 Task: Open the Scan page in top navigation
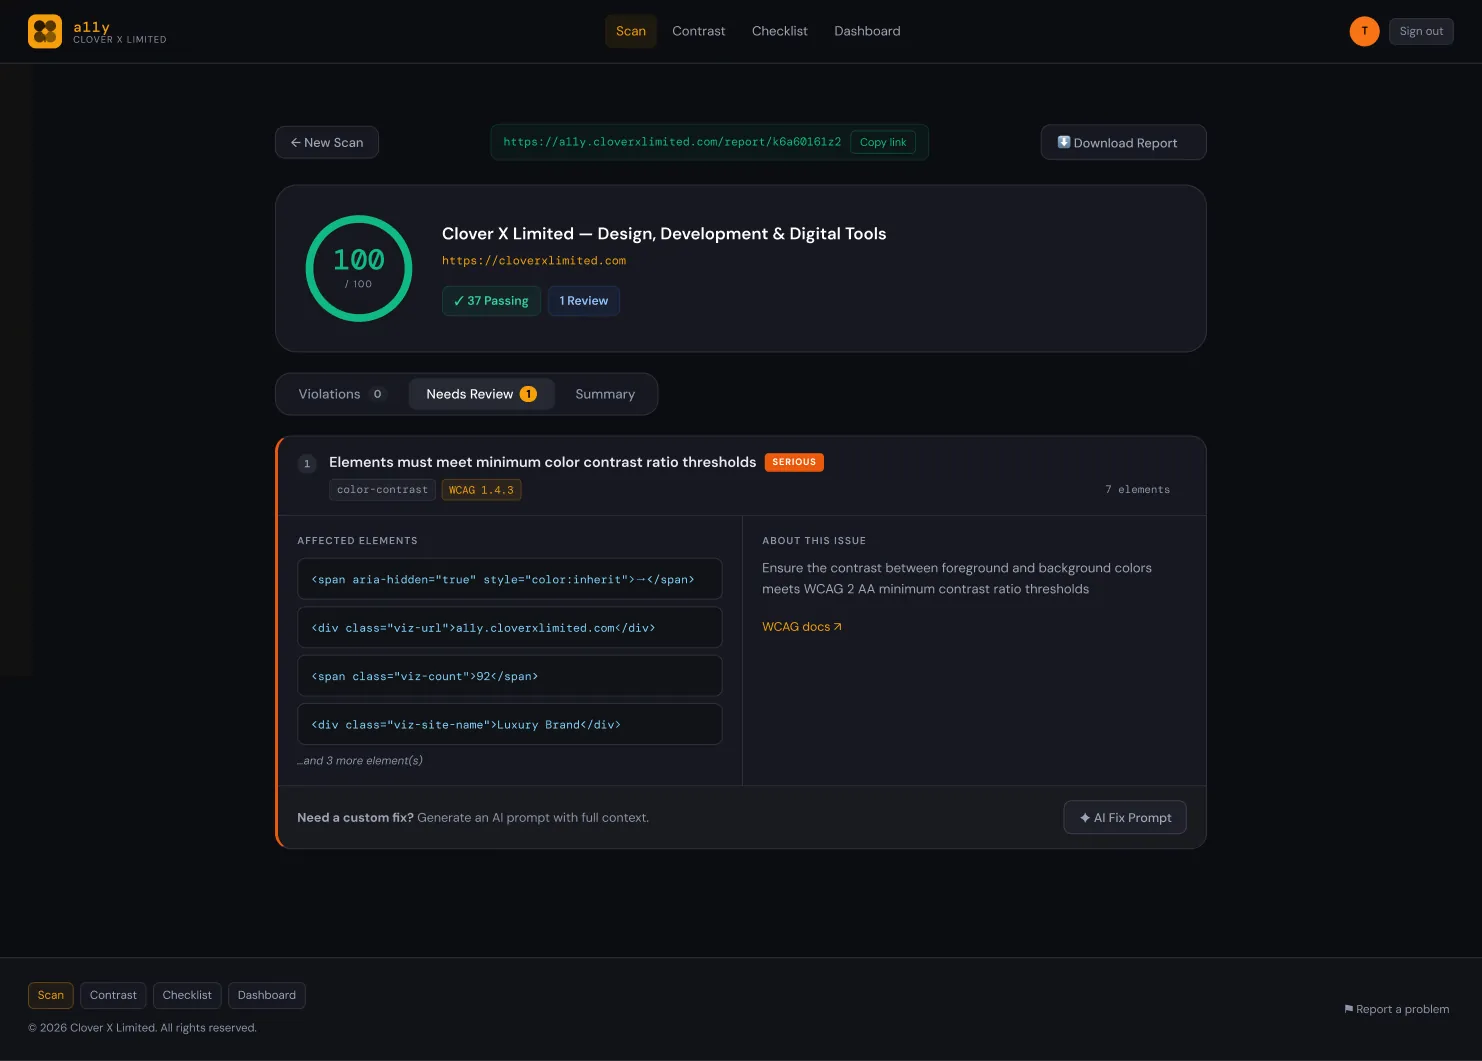(x=631, y=31)
